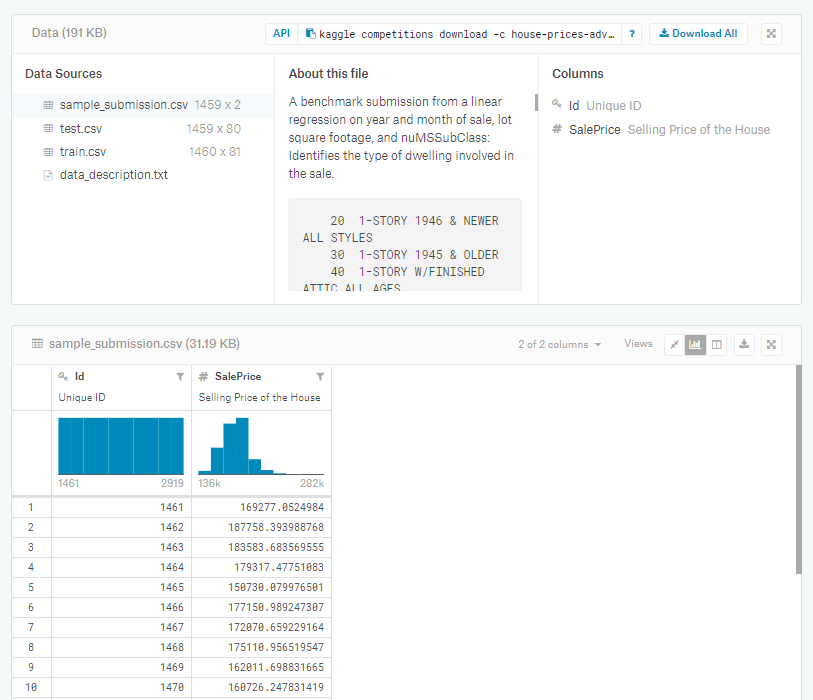Open the question mark help button
Viewport: 813px width, 700px height.
[x=632, y=34]
